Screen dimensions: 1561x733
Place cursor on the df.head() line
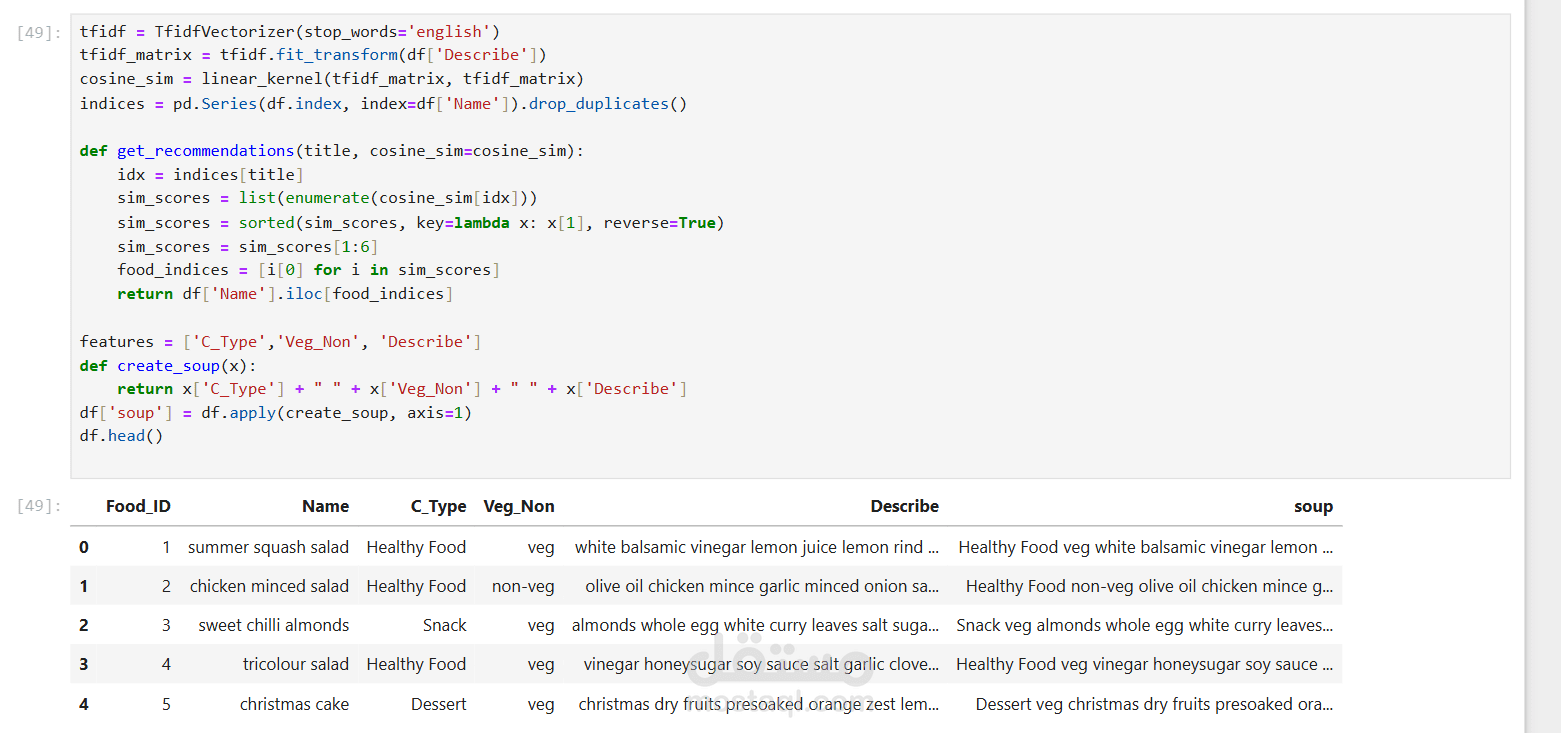[x=121, y=436]
